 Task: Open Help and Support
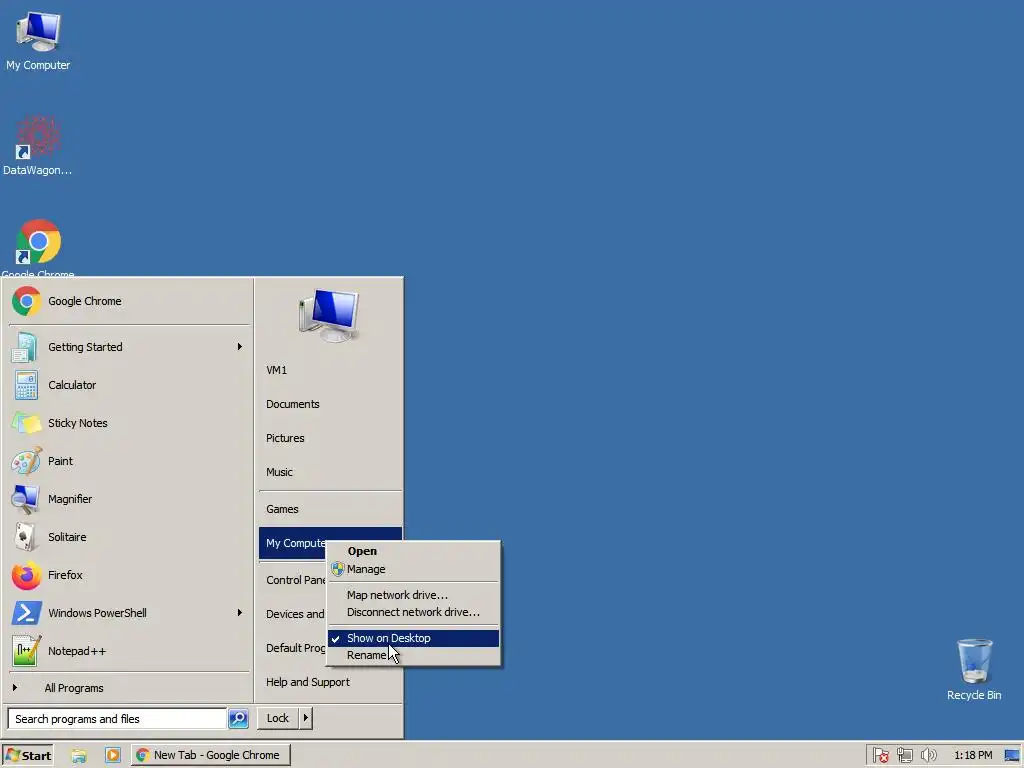coord(330,682)
